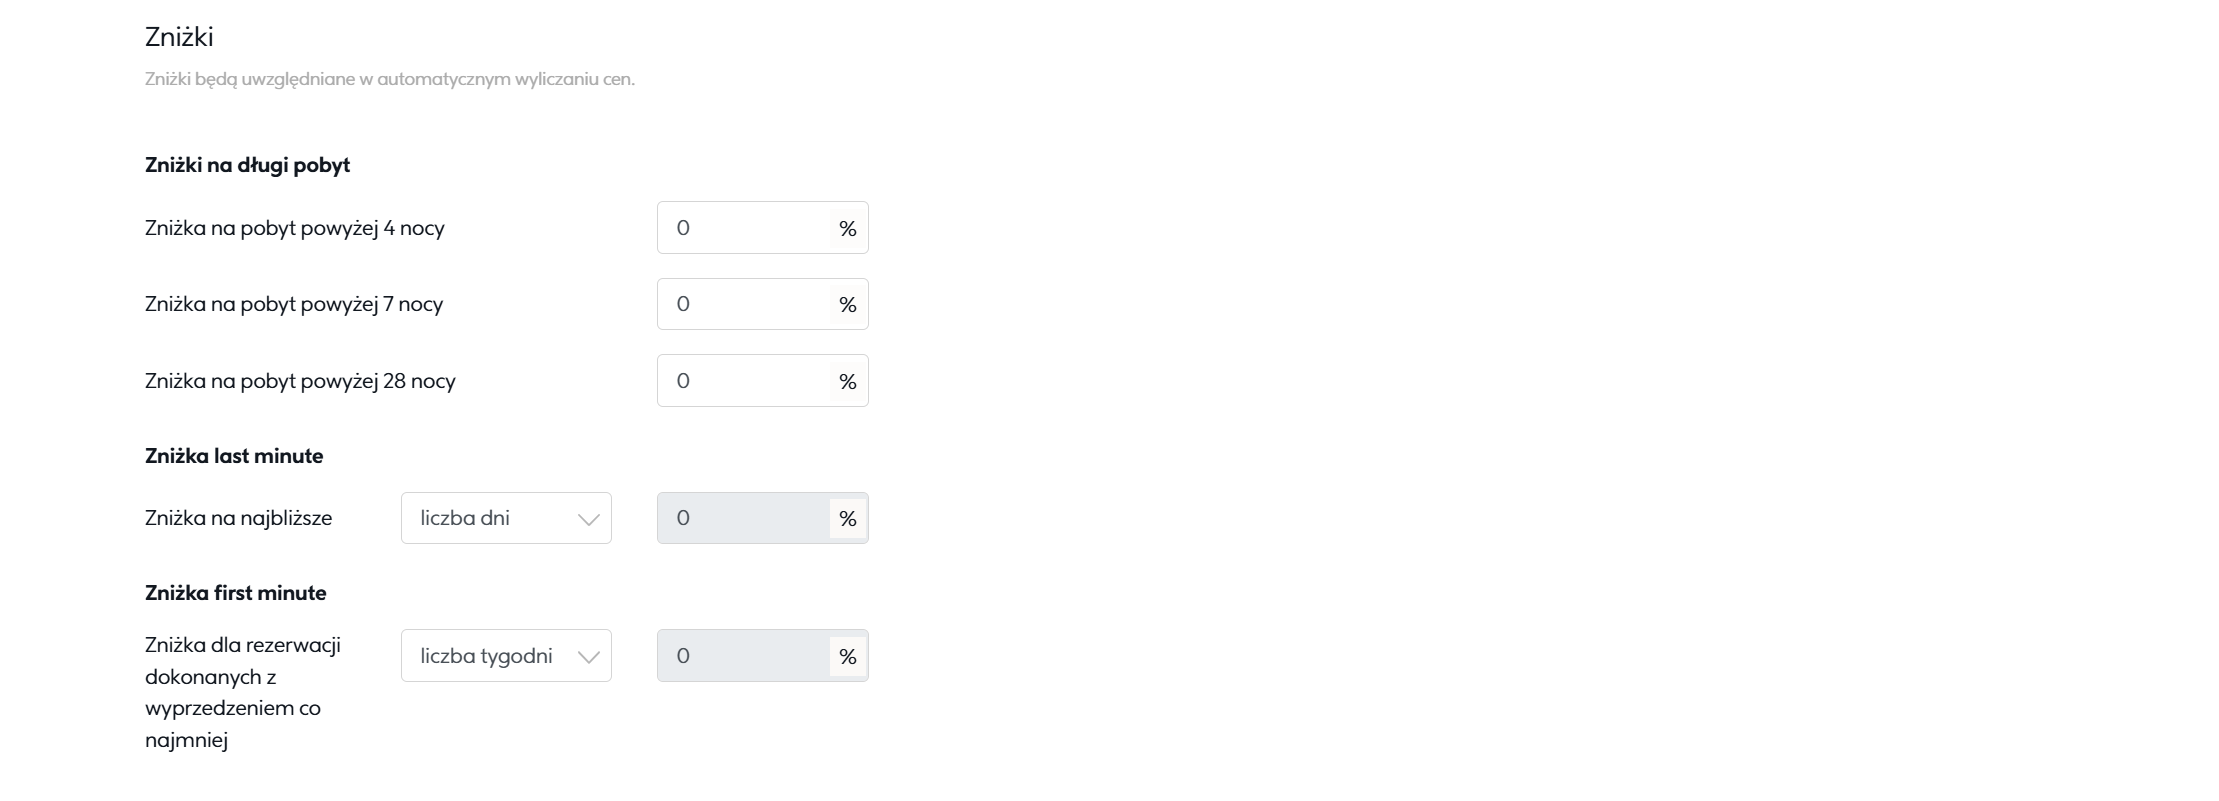Click the "Zniżki na długi pobyt" section heading
This screenshot has height=801, width=2219.
pyautogui.click(x=247, y=165)
